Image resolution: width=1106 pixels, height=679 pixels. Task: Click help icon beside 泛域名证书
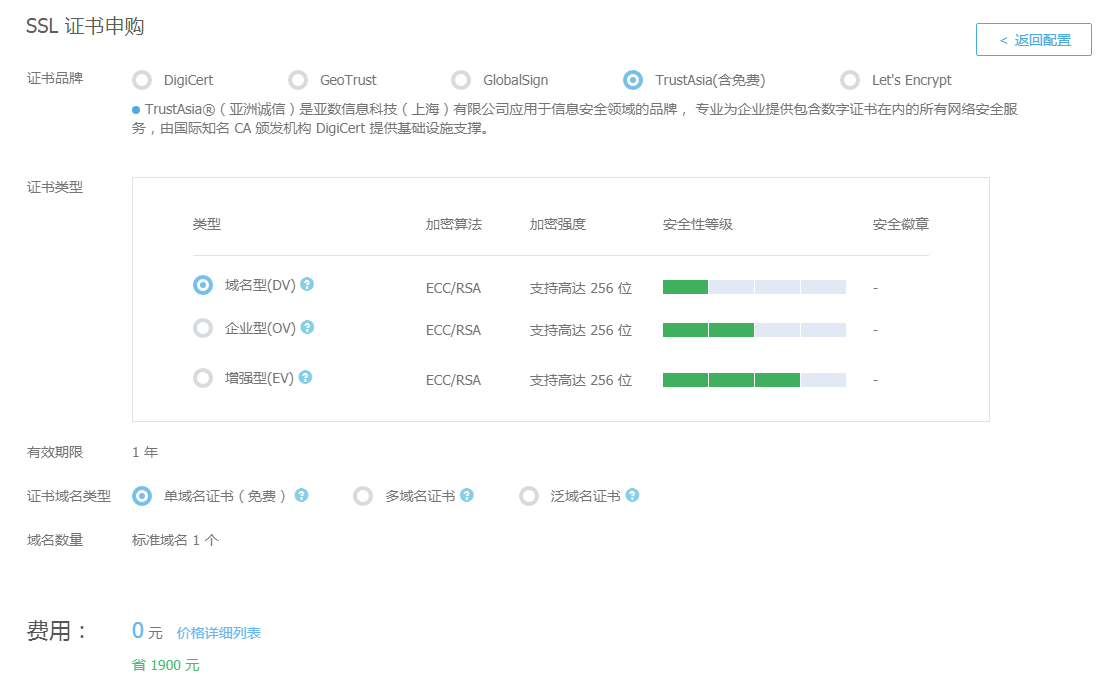point(632,495)
